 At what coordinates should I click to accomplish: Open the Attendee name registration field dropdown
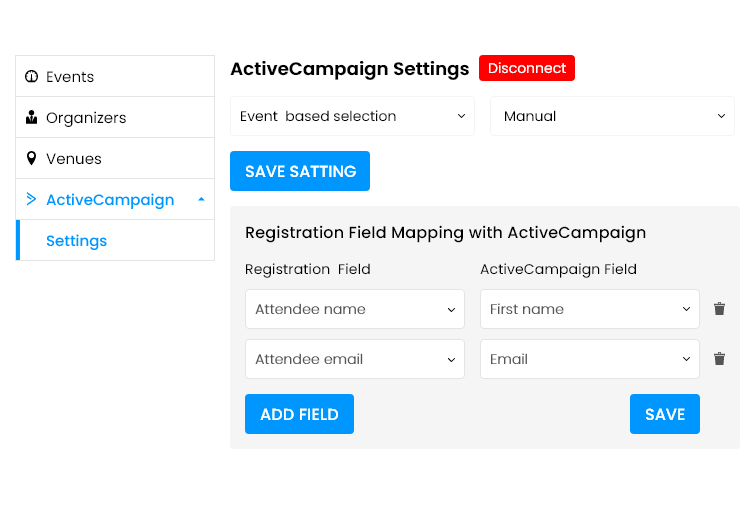tap(355, 309)
